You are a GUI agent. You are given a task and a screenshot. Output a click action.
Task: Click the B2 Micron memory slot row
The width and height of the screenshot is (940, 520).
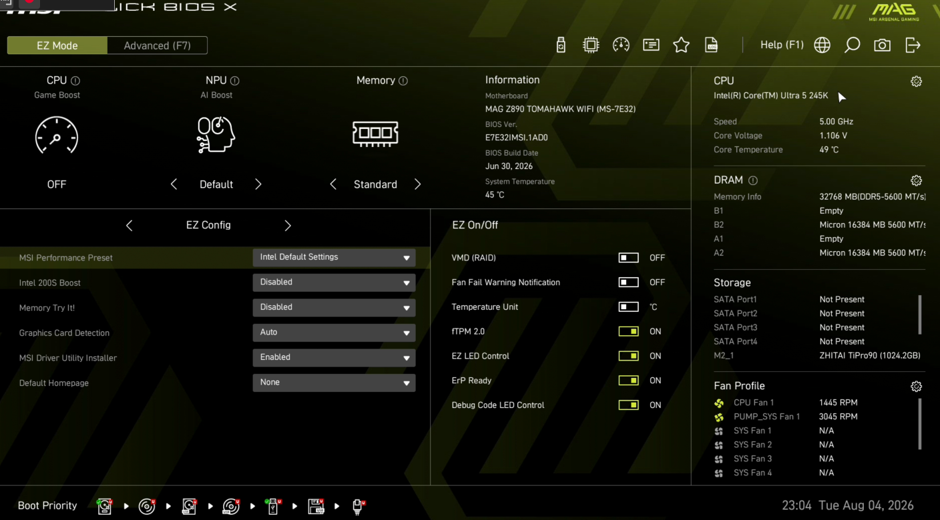pos(819,225)
